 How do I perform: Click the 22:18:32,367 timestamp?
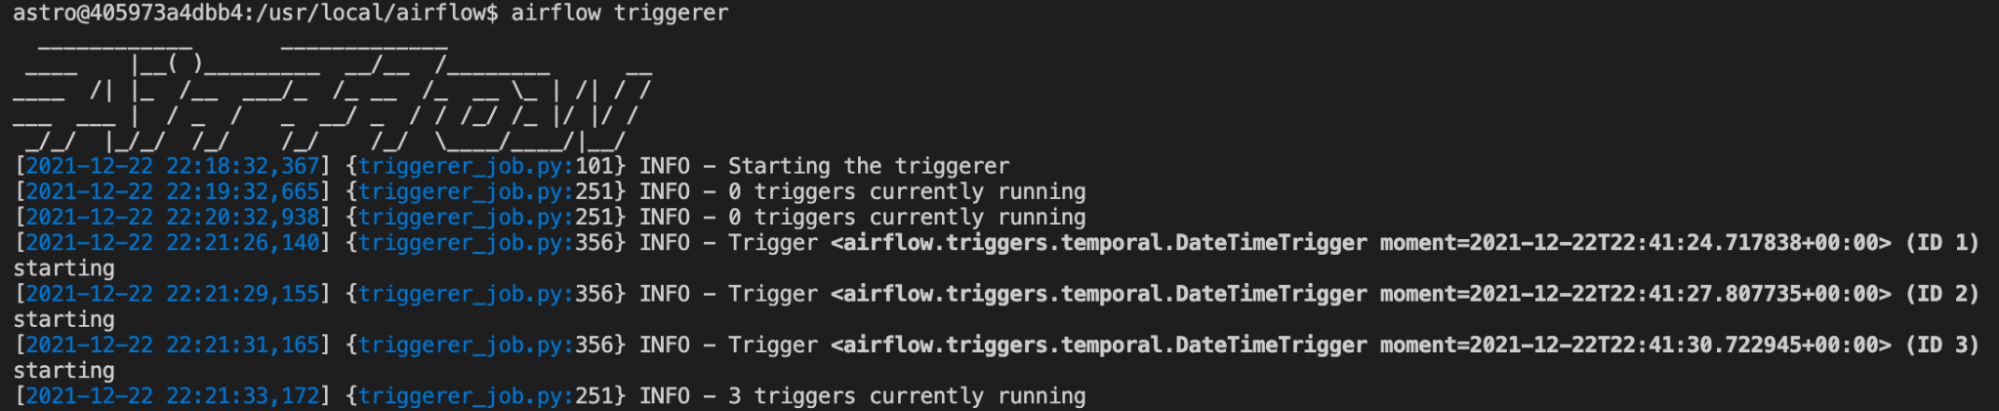pyautogui.click(x=242, y=166)
